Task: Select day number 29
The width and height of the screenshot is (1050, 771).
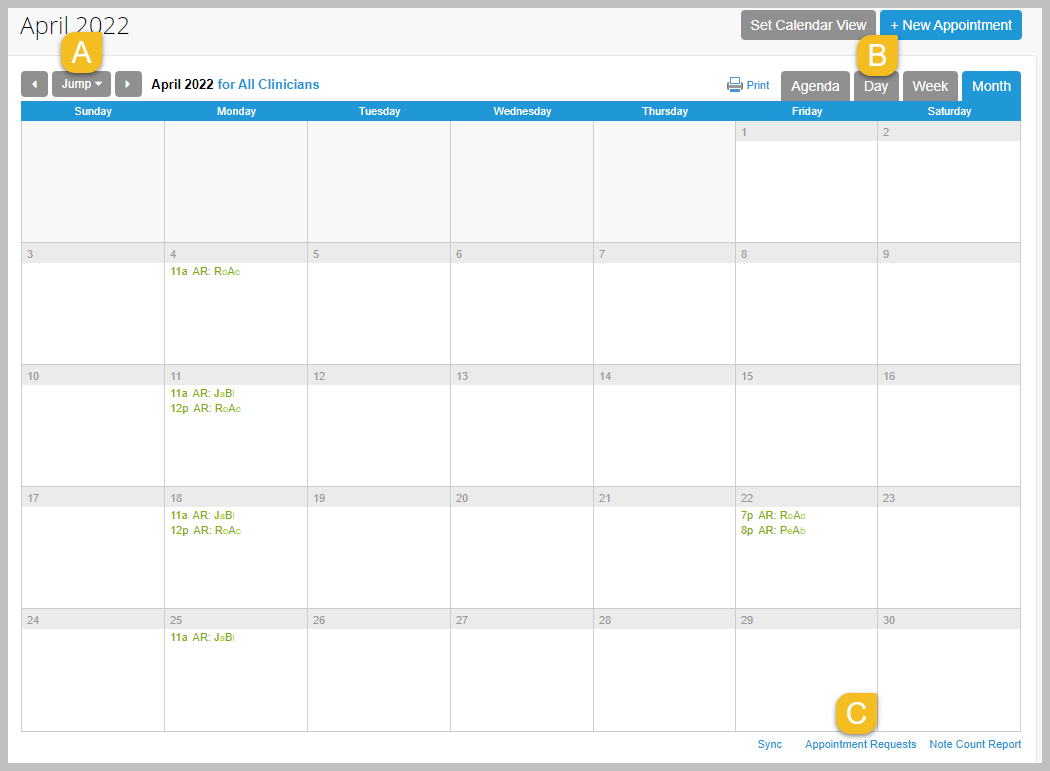Action: (747, 620)
